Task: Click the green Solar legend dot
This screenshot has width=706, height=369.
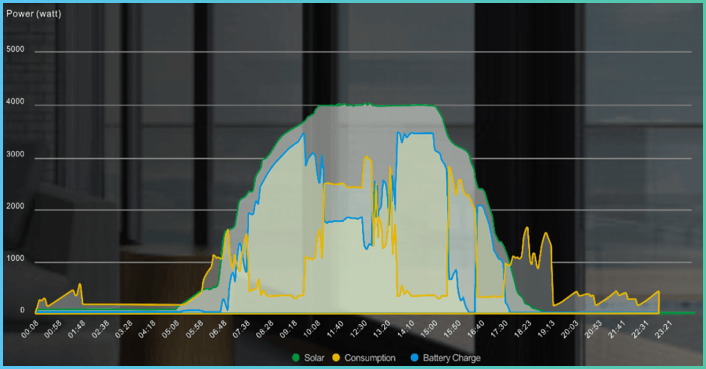Action: click(x=296, y=358)
